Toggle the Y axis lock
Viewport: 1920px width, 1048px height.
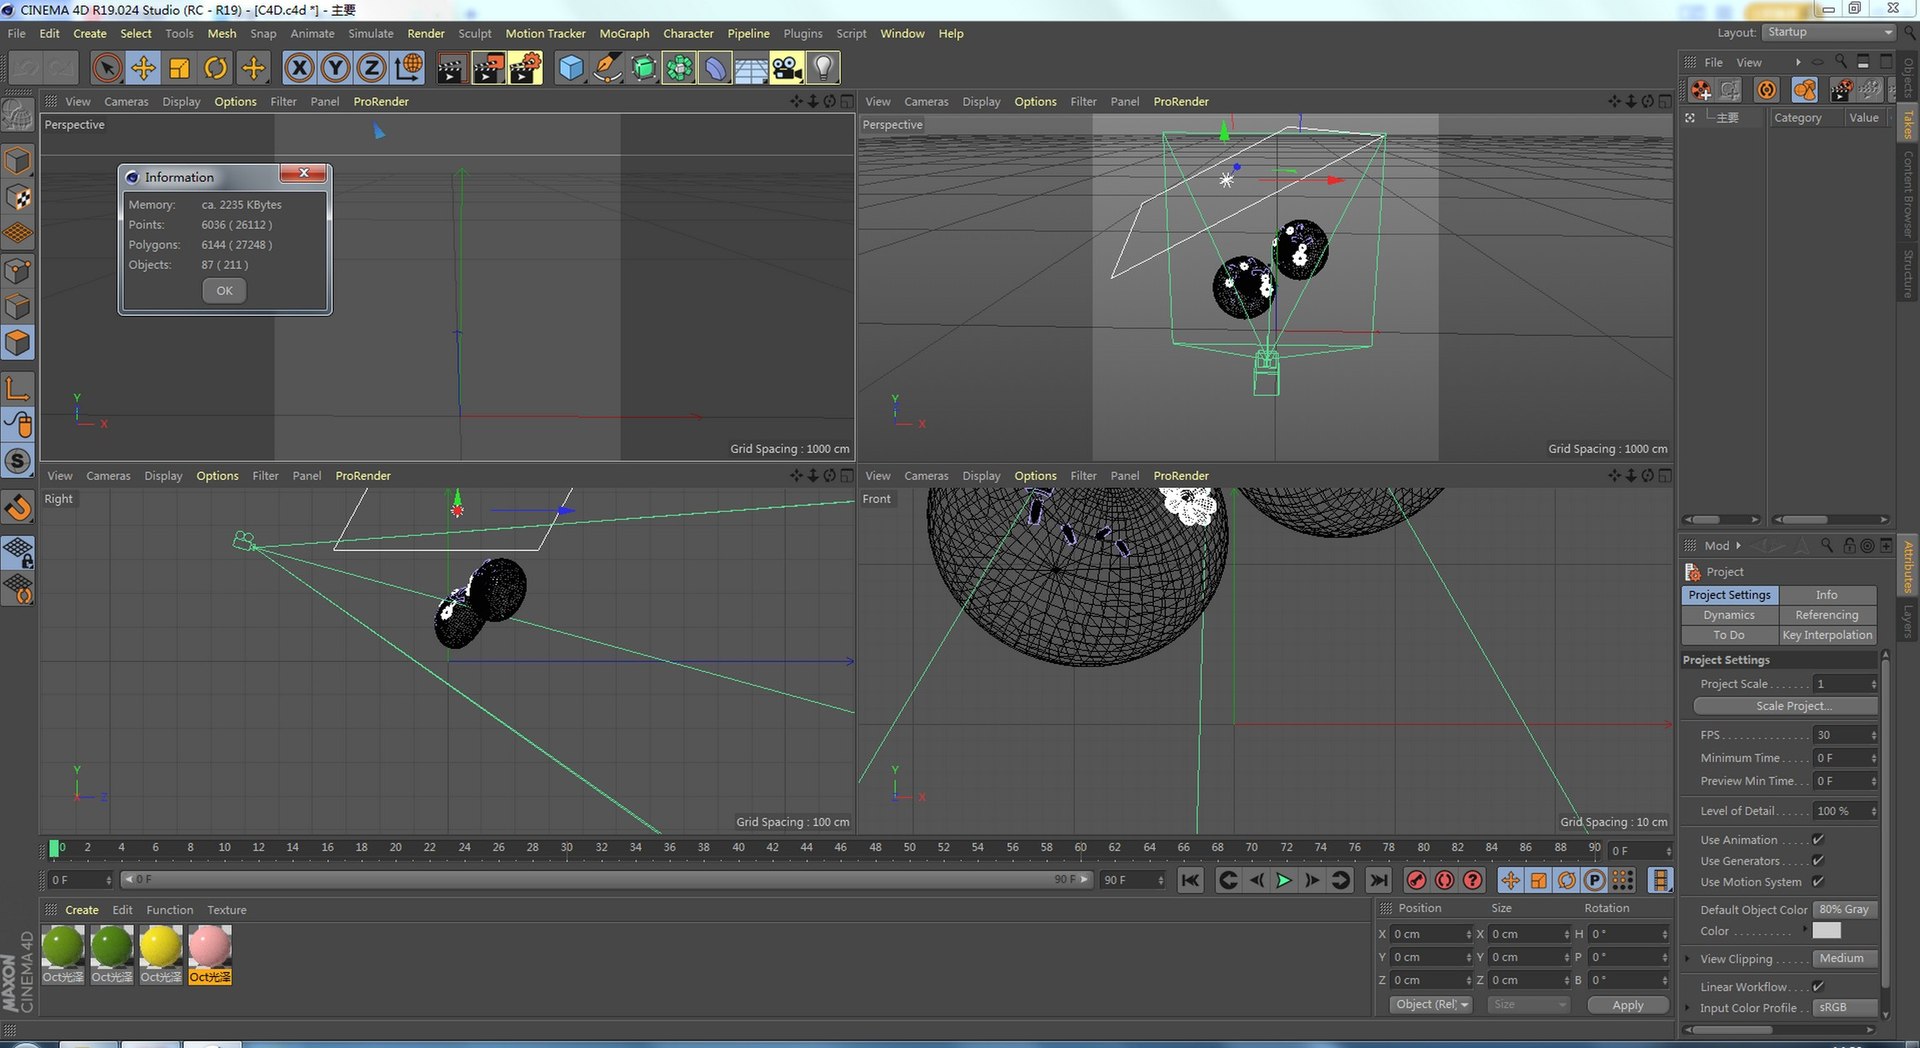tap(335, 68)
